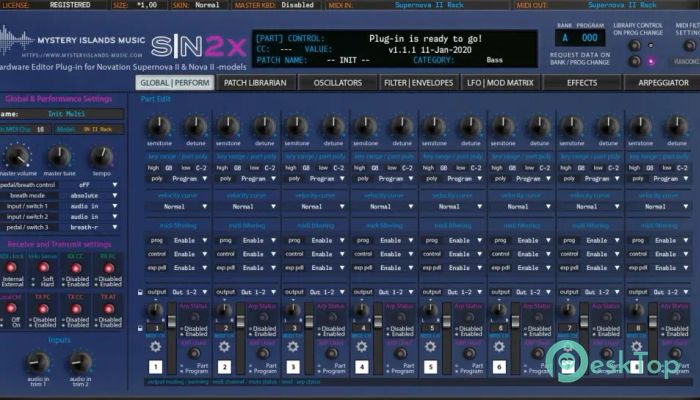Click part 1 detune knob
The height and width of the screenshot is (400, 700).
[196, 127]
